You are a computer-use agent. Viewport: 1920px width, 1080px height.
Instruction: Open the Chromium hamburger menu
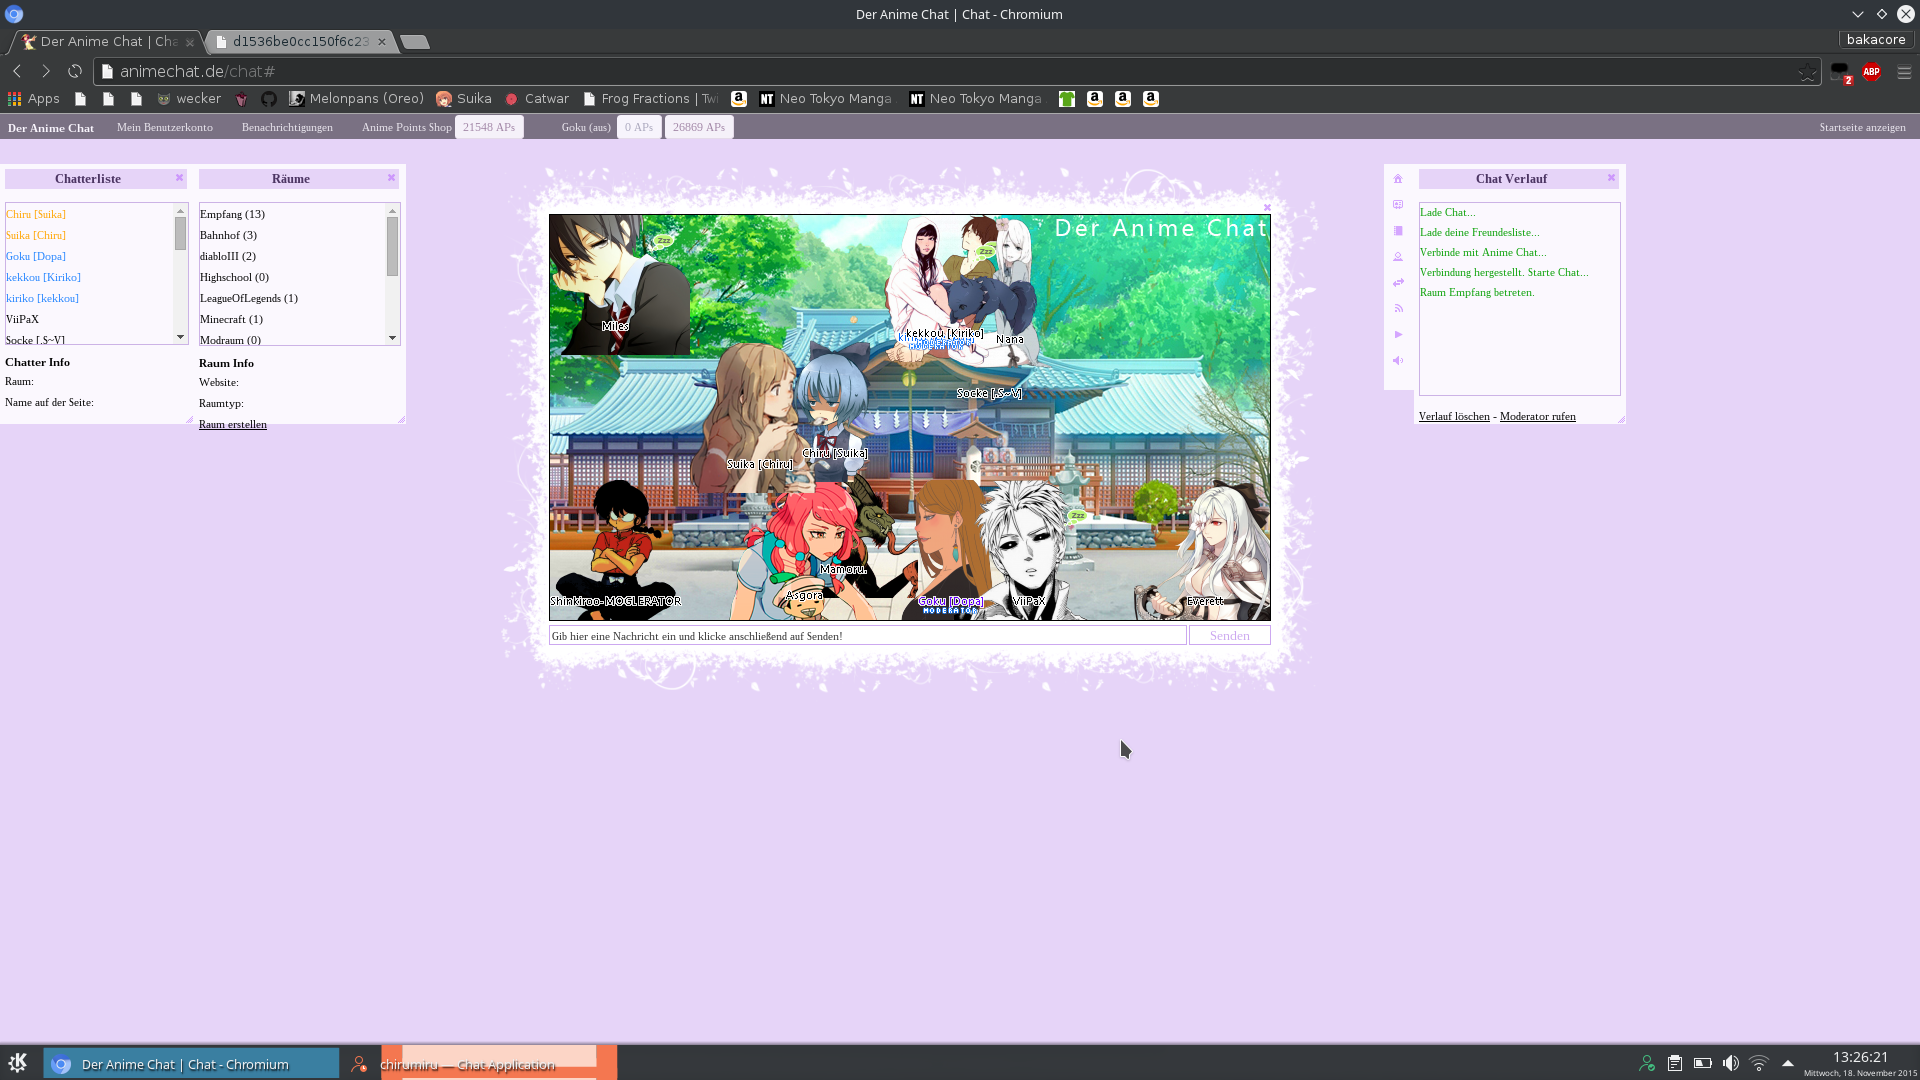[x=1904, y=72]
